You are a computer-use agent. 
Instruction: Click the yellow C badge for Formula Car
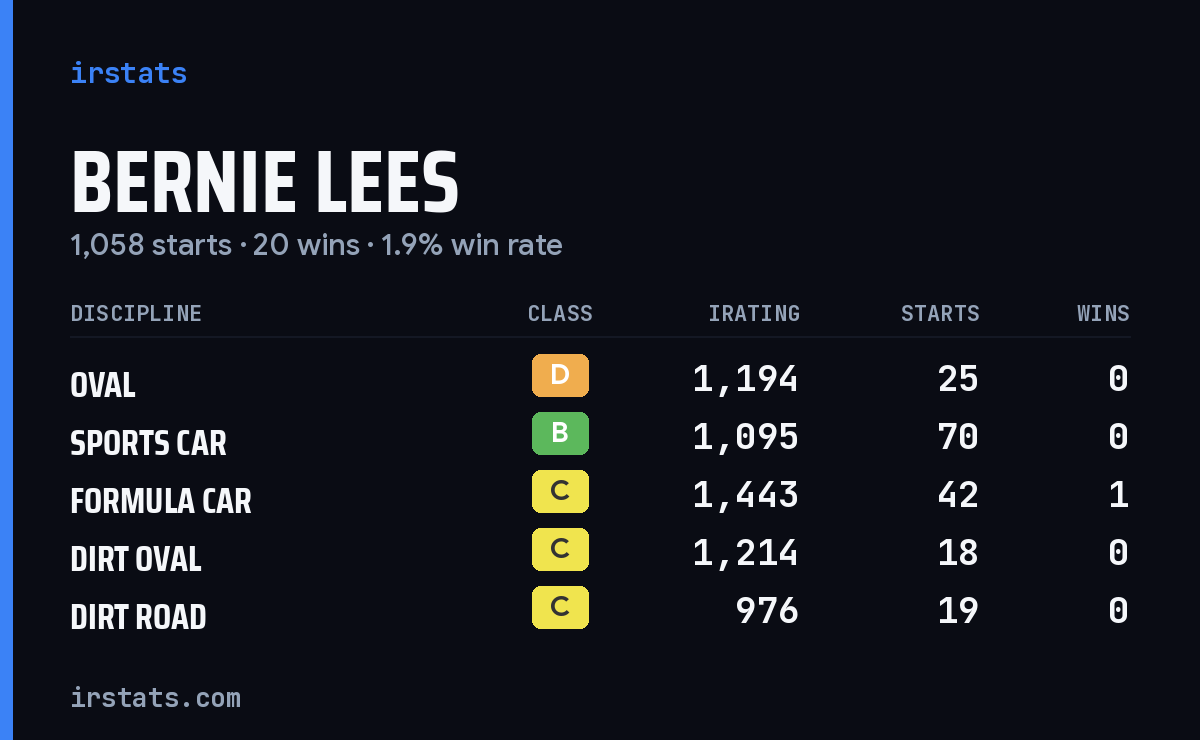coord(560,492)
